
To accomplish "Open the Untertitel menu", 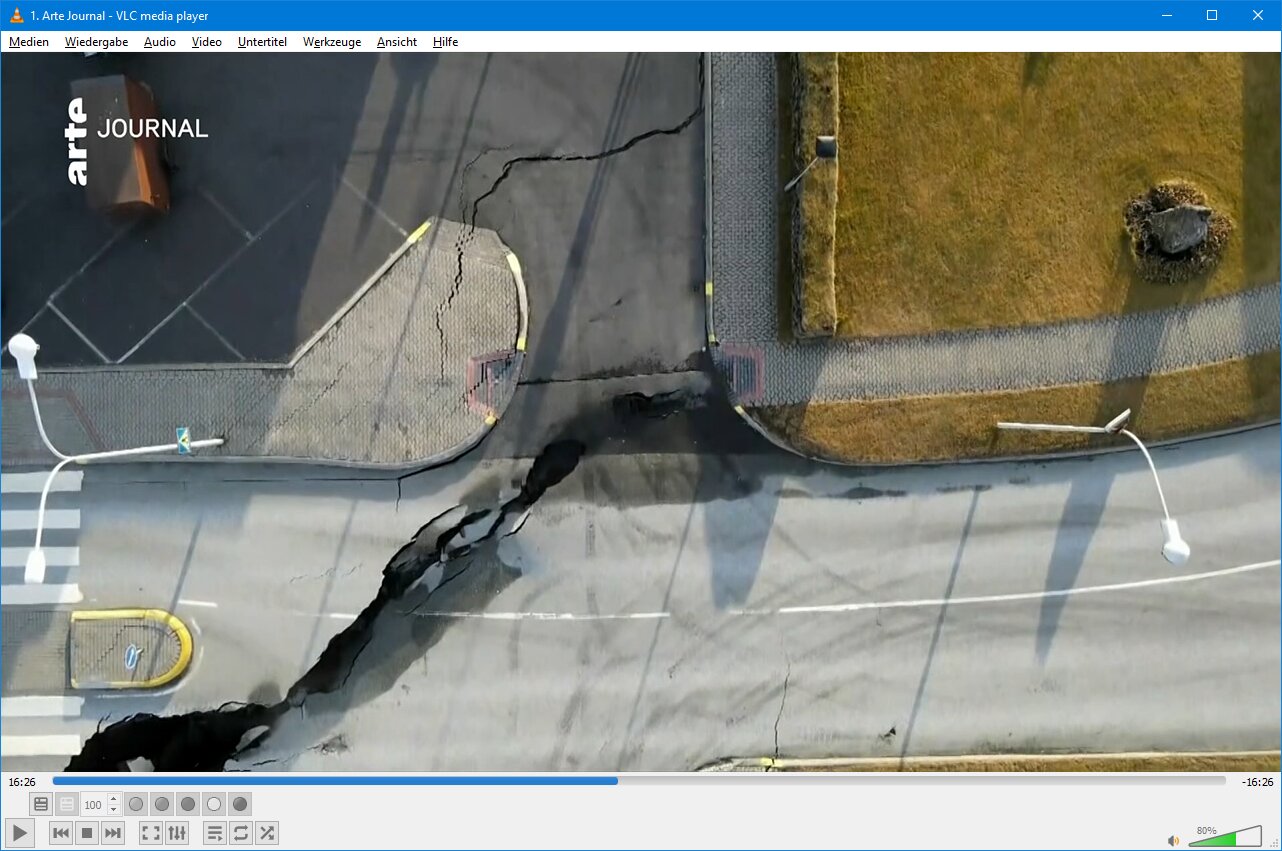I will pos(262,42).
